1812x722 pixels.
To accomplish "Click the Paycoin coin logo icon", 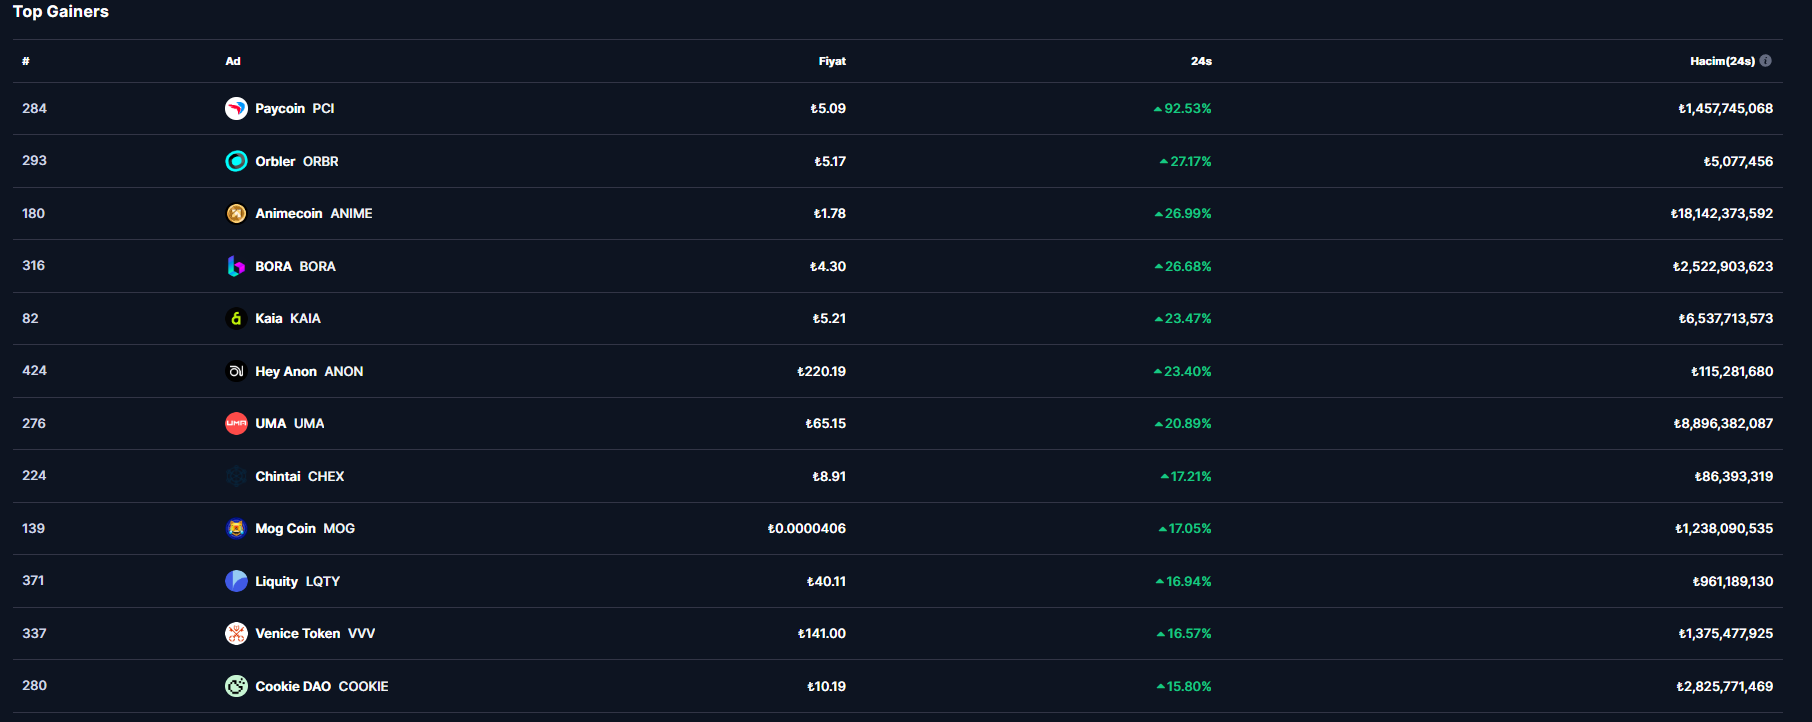I will point(236,108).
